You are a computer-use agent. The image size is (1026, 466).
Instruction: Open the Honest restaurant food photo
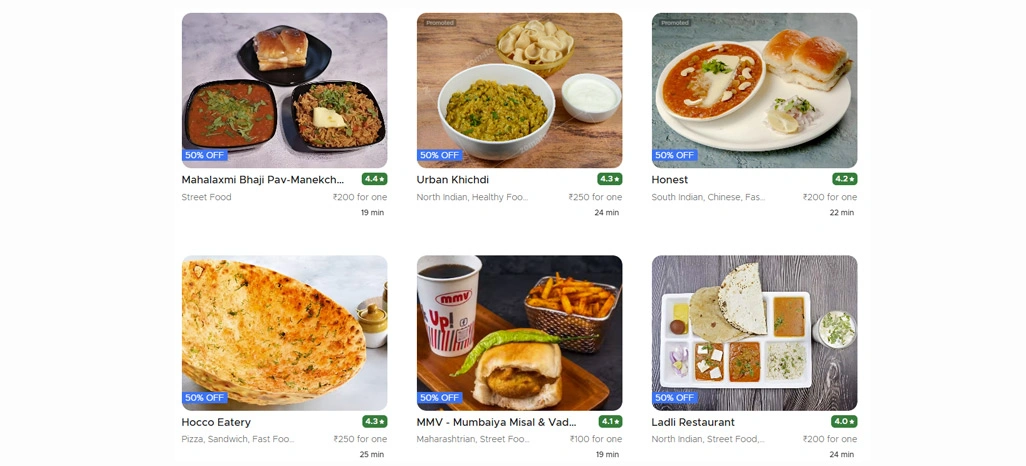coord(754,90)
